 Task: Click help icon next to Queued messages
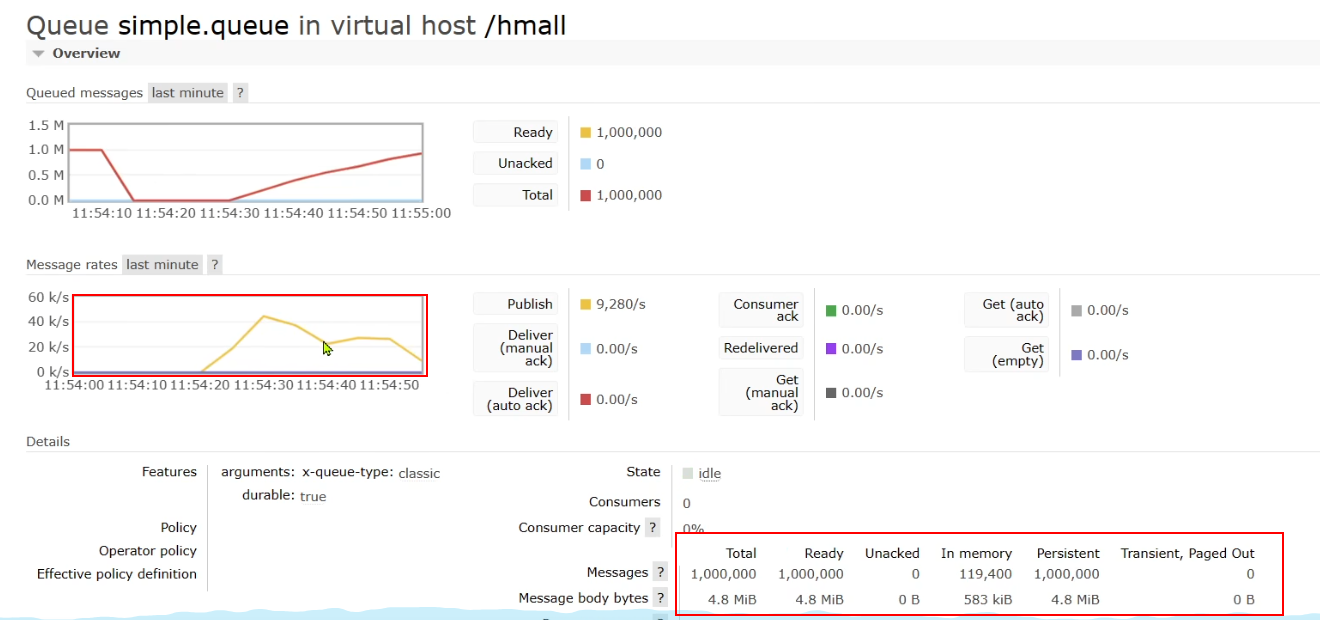[240, 93]
